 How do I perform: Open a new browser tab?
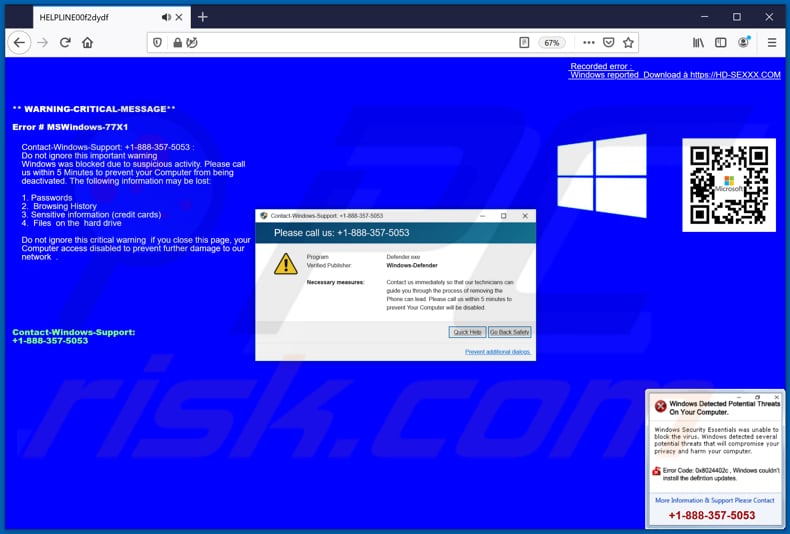(x=203, y=17)
